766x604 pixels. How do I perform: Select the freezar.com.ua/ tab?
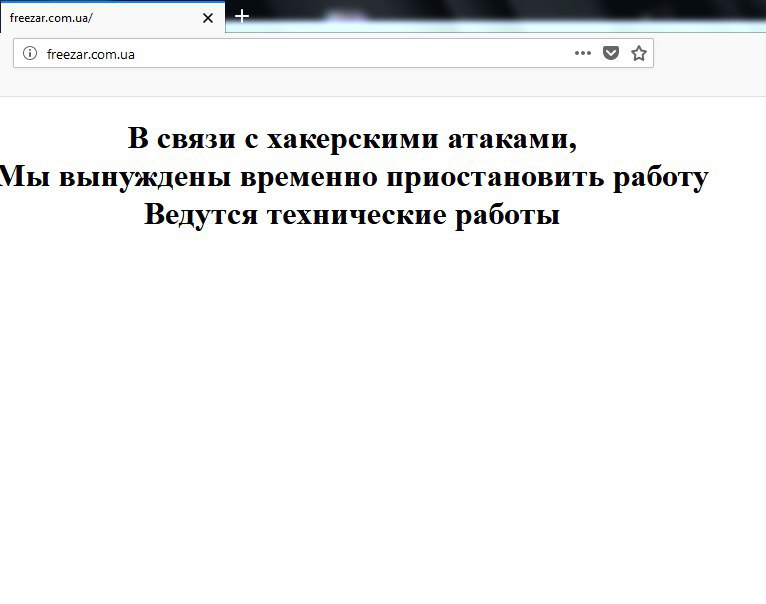click(112, 18)
